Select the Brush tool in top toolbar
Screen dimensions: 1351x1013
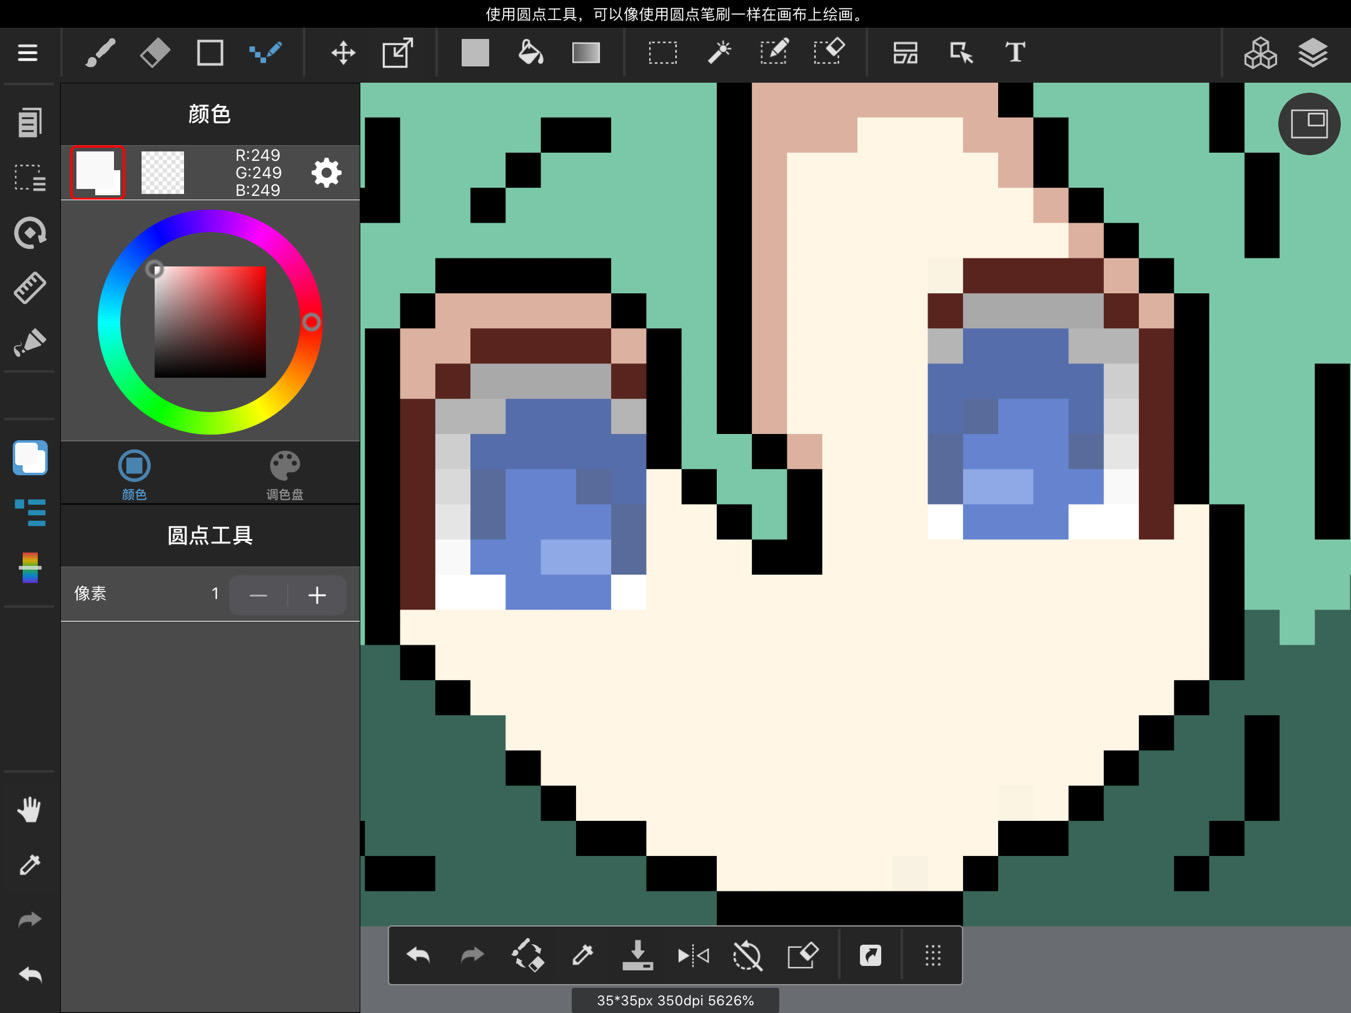point(100,52)
